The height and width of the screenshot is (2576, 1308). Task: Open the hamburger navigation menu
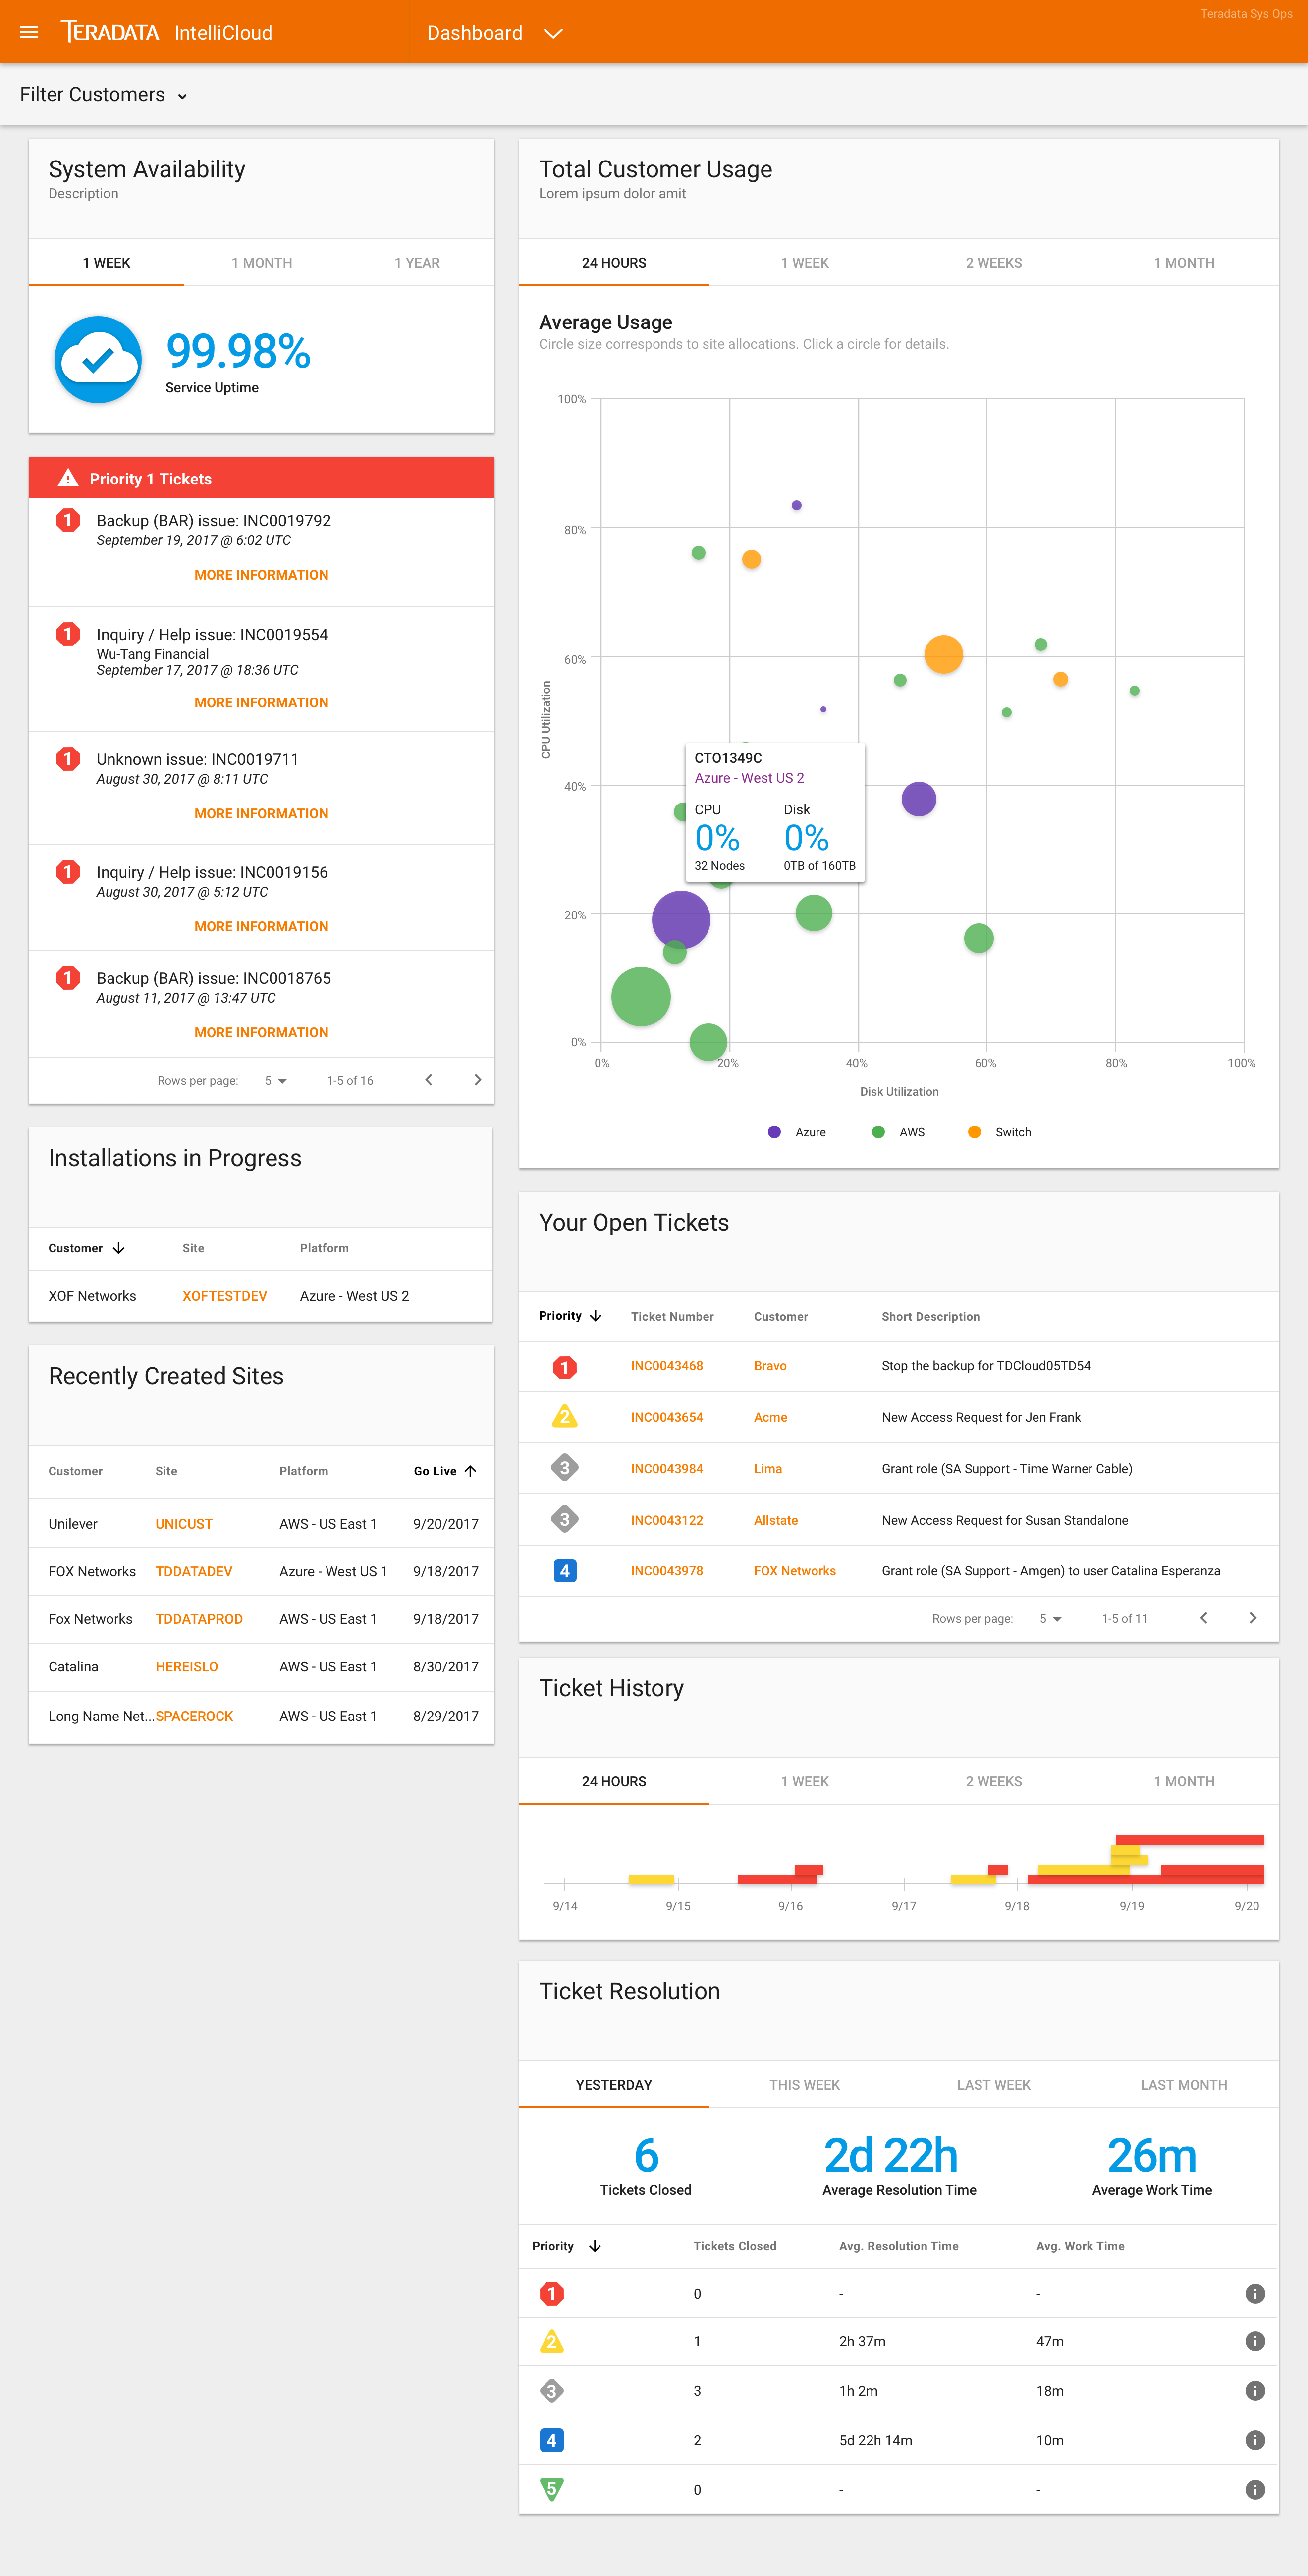tap(29, 32)
